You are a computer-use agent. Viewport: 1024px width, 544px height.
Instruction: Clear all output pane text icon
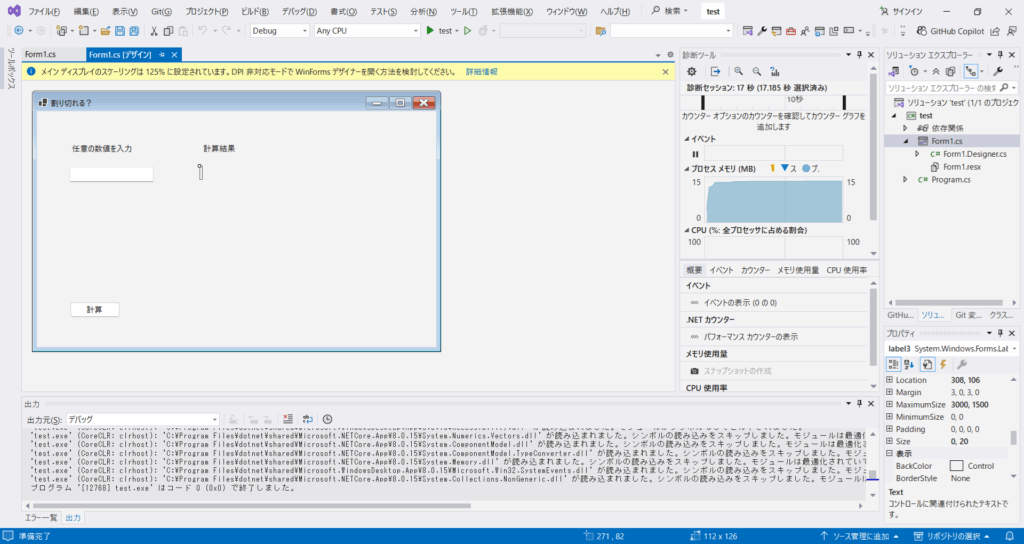click(x=287, y=419)
